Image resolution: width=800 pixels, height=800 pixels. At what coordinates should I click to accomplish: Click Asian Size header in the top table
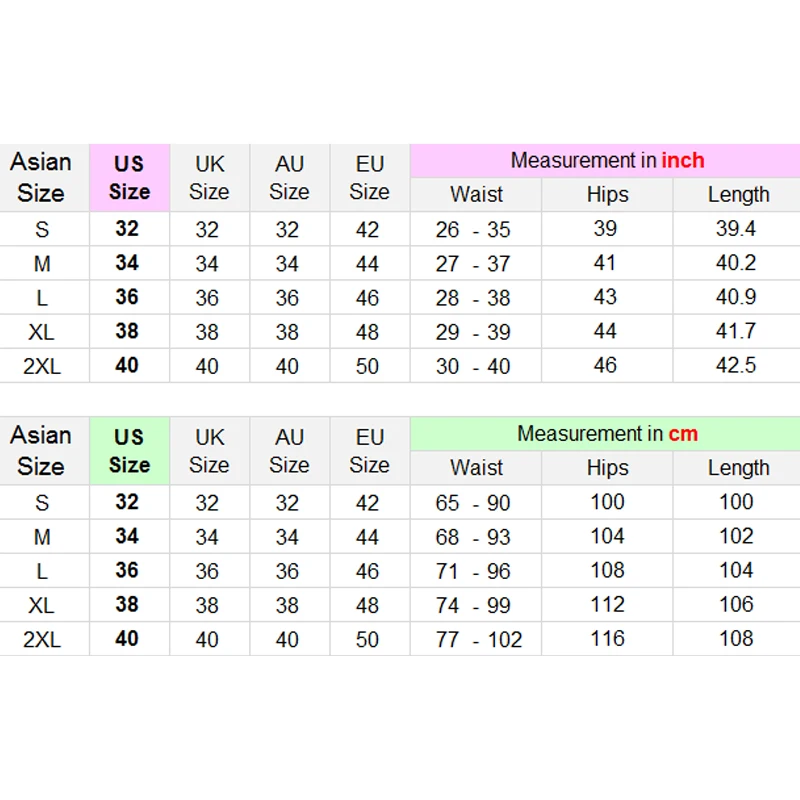coord(41,178)
